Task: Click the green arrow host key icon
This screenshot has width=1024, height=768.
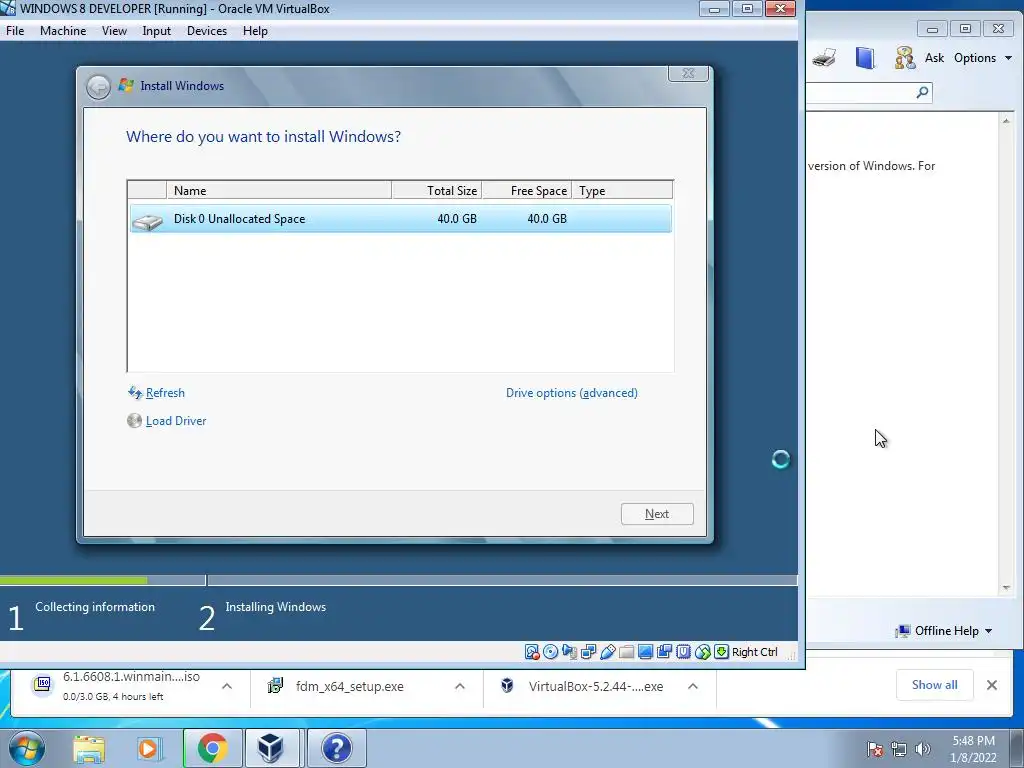Action: [x=721, y=652]
